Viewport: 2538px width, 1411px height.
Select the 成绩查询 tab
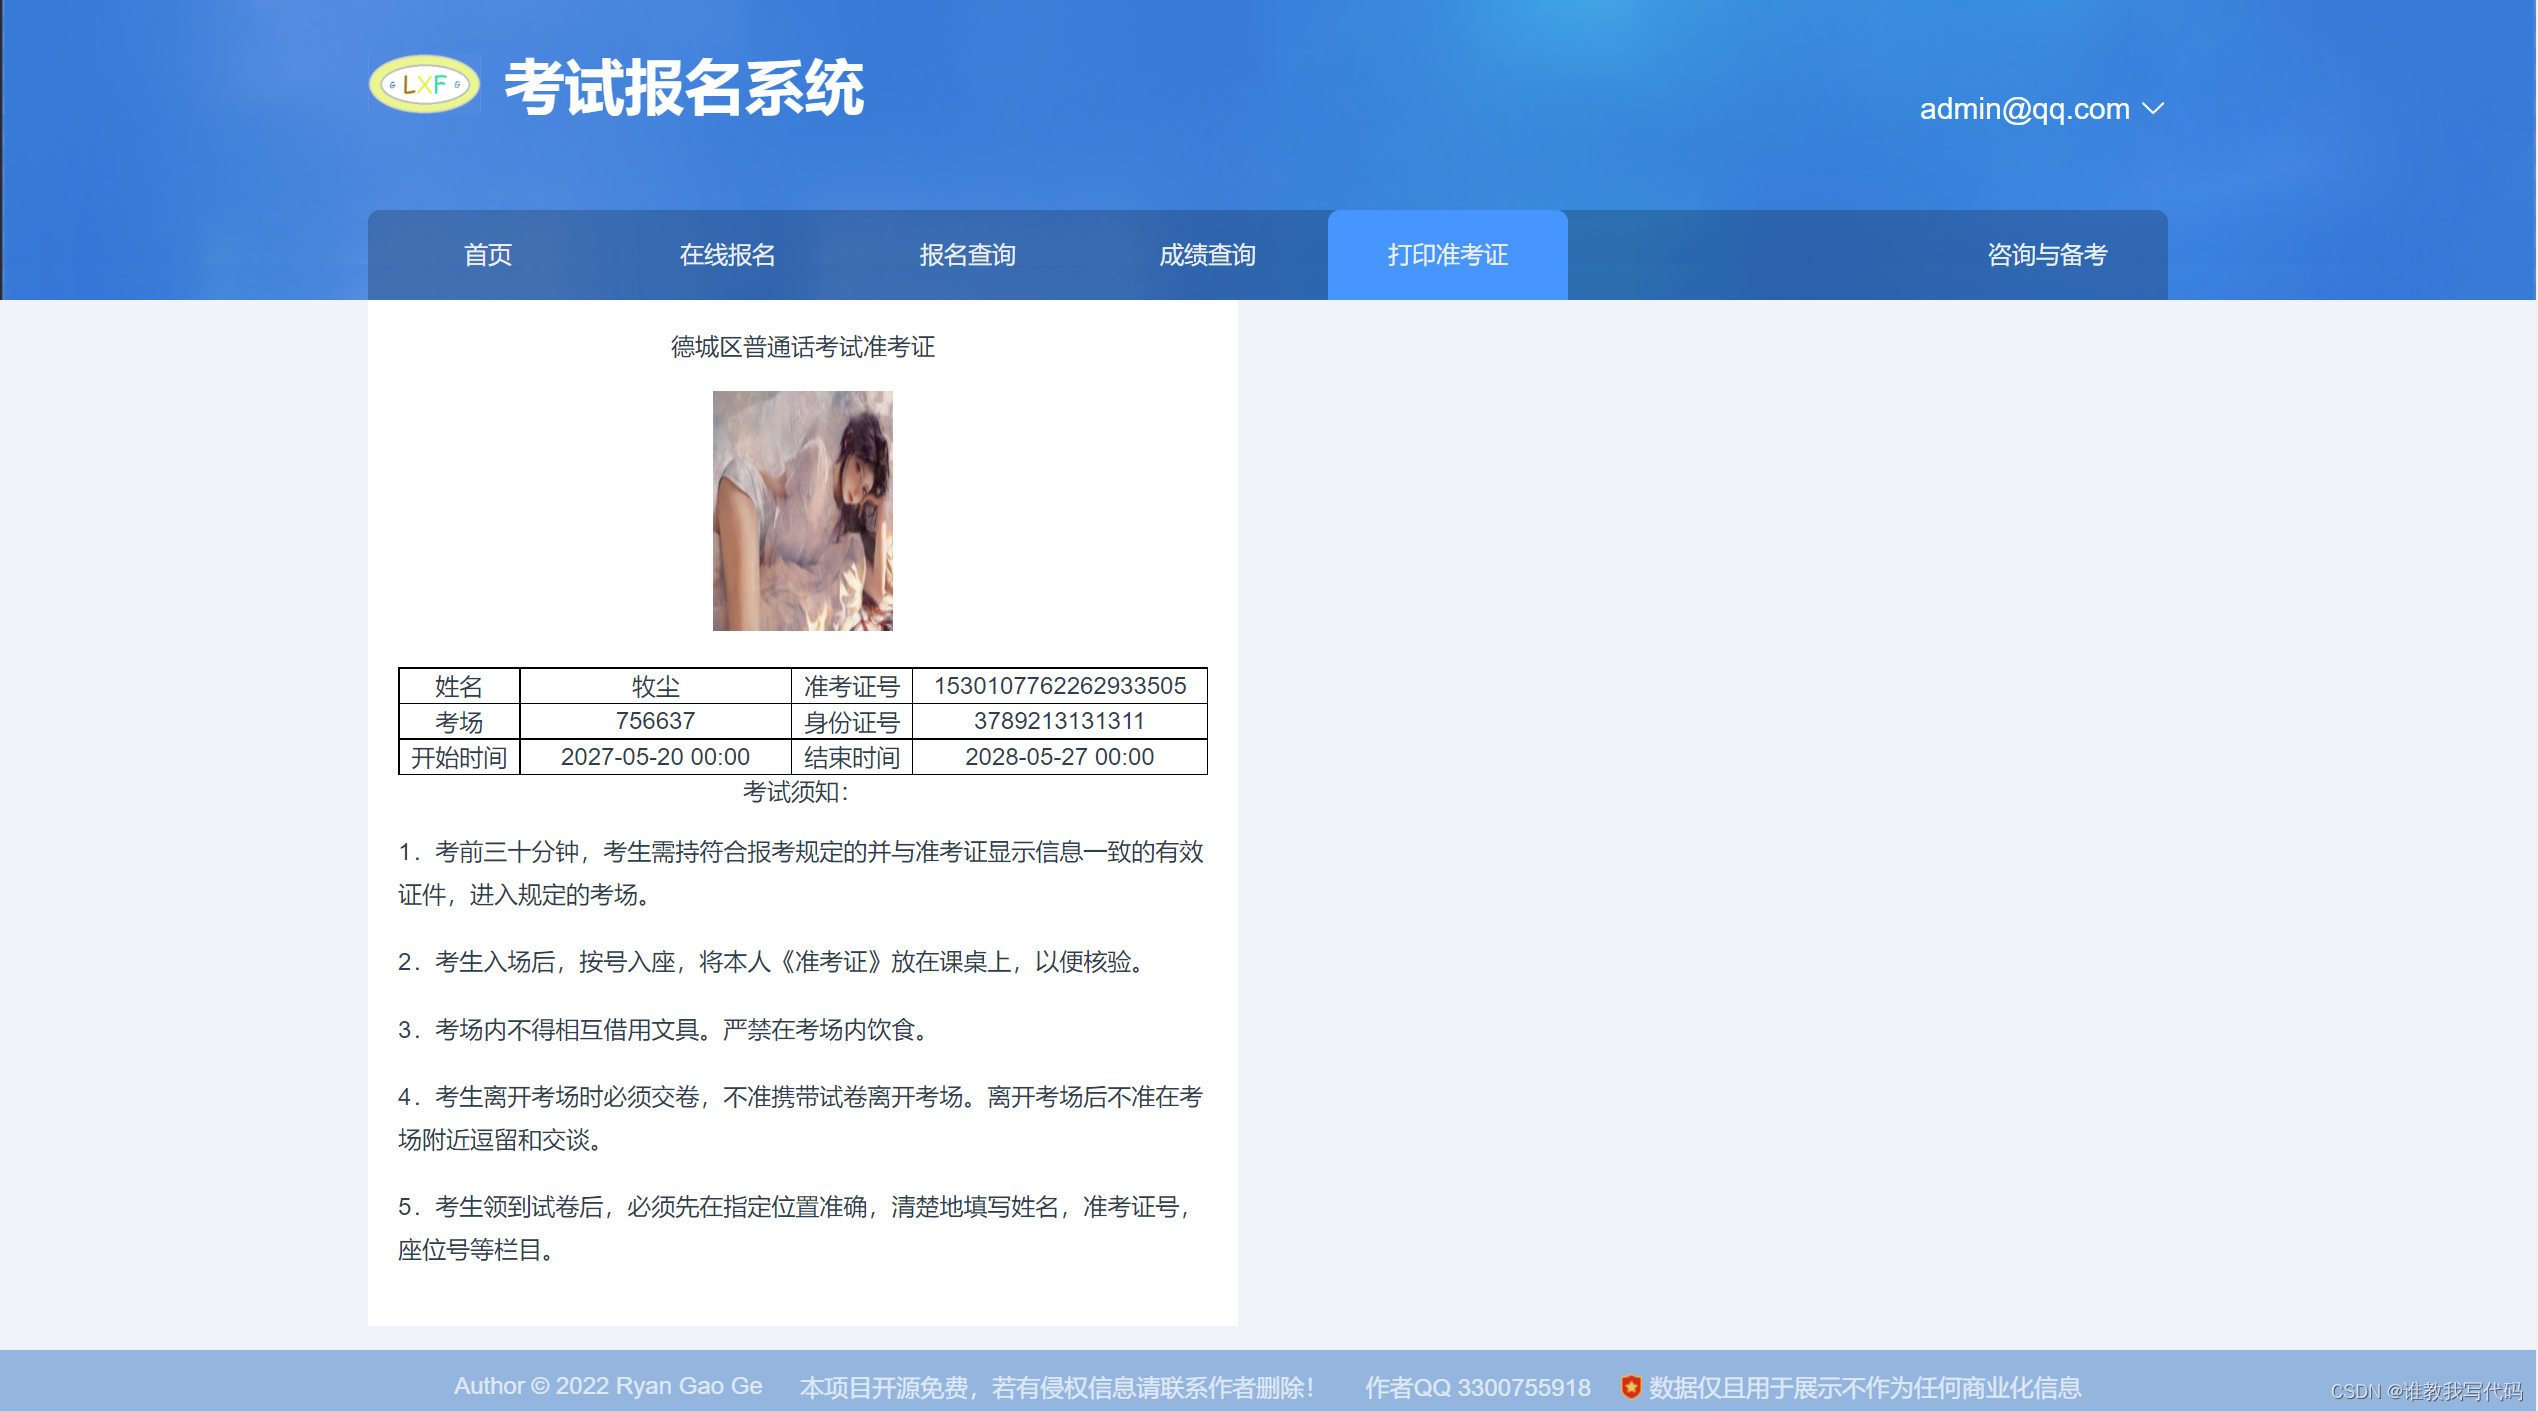[1207, 255]
